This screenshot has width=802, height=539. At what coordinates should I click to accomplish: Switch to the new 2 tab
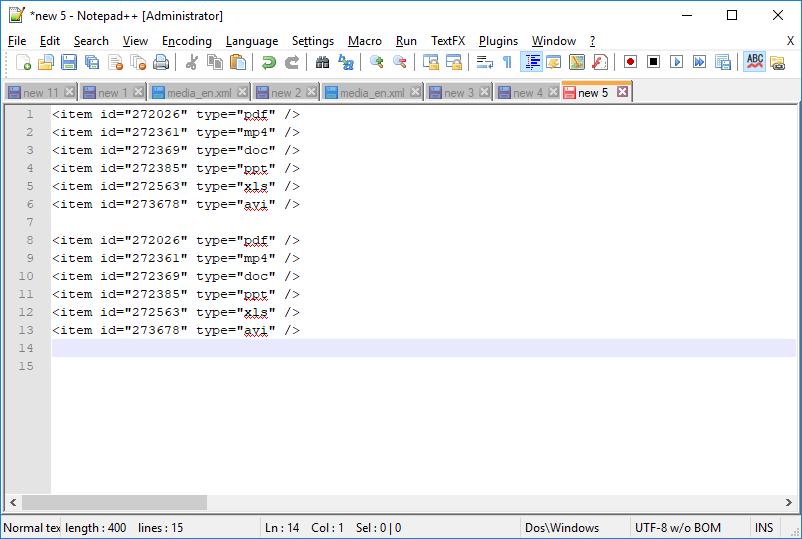(x=285, y=93)
